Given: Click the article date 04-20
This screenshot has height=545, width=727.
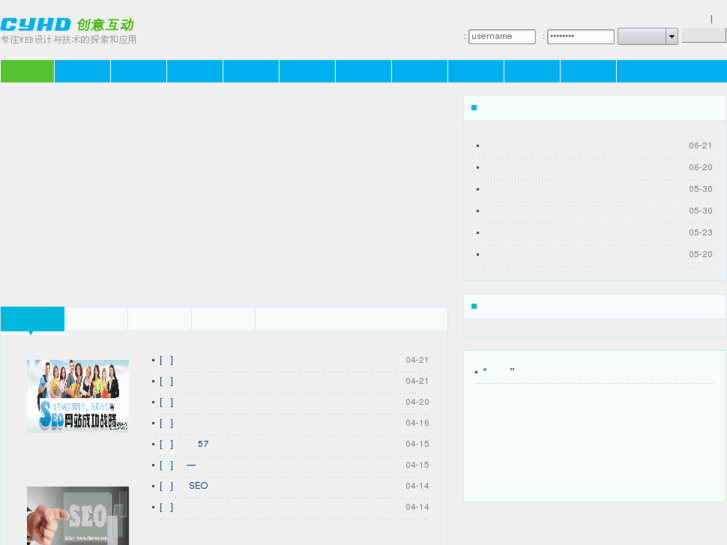Looking at the screenshot, I should (x=417, y=402).
